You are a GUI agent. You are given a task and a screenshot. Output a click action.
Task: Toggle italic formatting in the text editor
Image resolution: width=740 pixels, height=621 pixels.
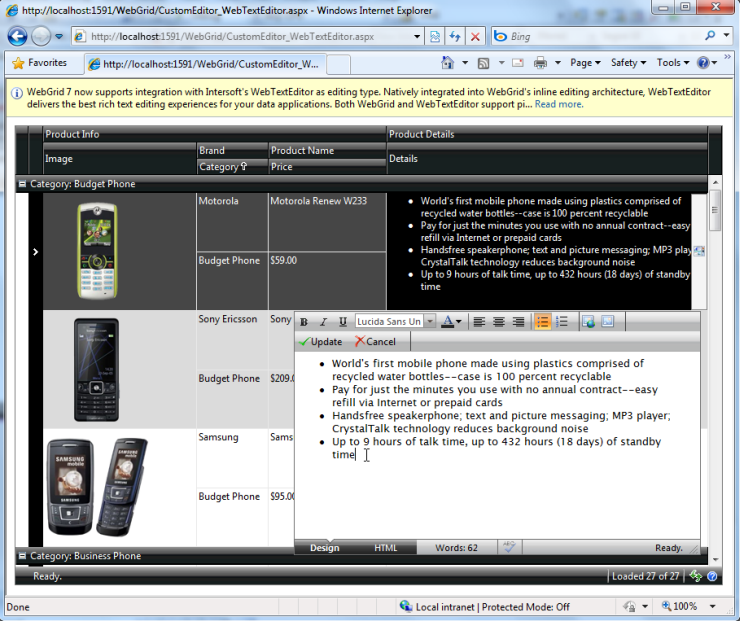click(x=323, y=322)
